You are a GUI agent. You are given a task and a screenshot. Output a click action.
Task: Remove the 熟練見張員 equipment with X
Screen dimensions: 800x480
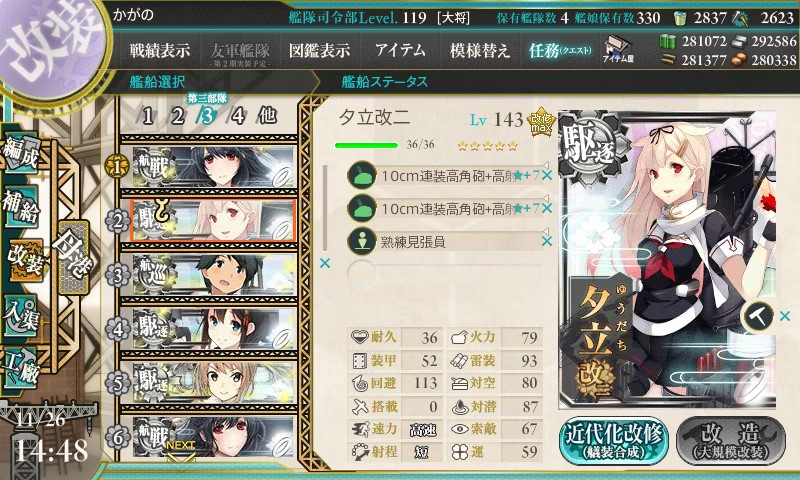pyautogui.click(x=546, y=241)
